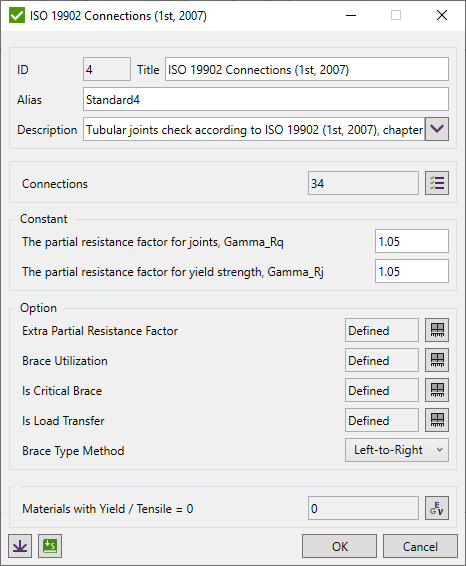Click Is Critical Brace Defined field
The image size is (466, 566).
[x=382, y=390]
